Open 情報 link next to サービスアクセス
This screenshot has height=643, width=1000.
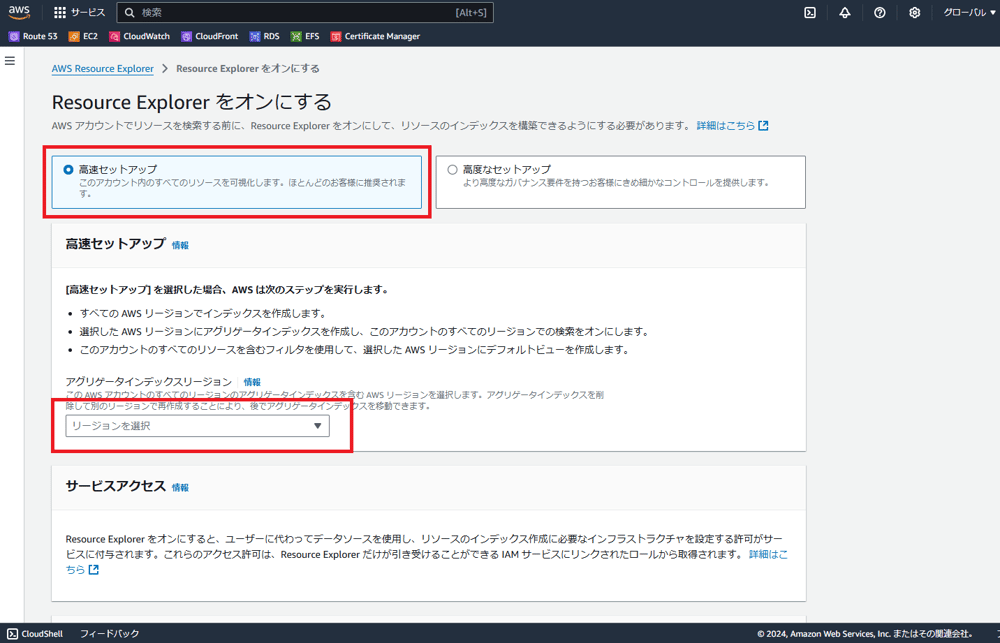[x=180, y=487]
